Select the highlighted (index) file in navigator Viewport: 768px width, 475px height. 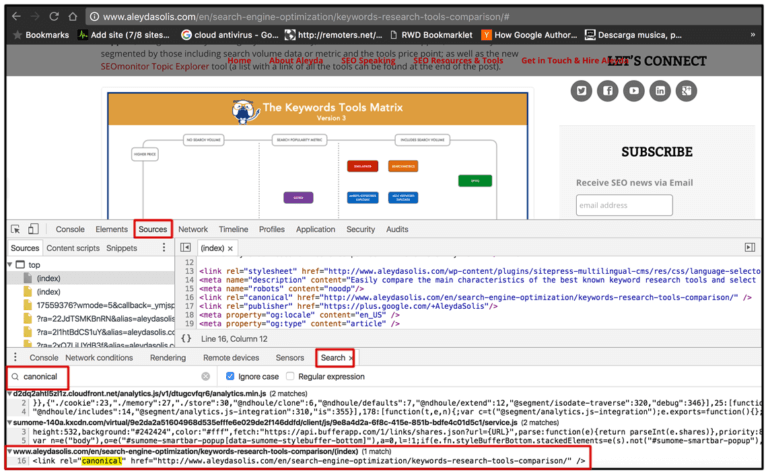click(91, 278)
